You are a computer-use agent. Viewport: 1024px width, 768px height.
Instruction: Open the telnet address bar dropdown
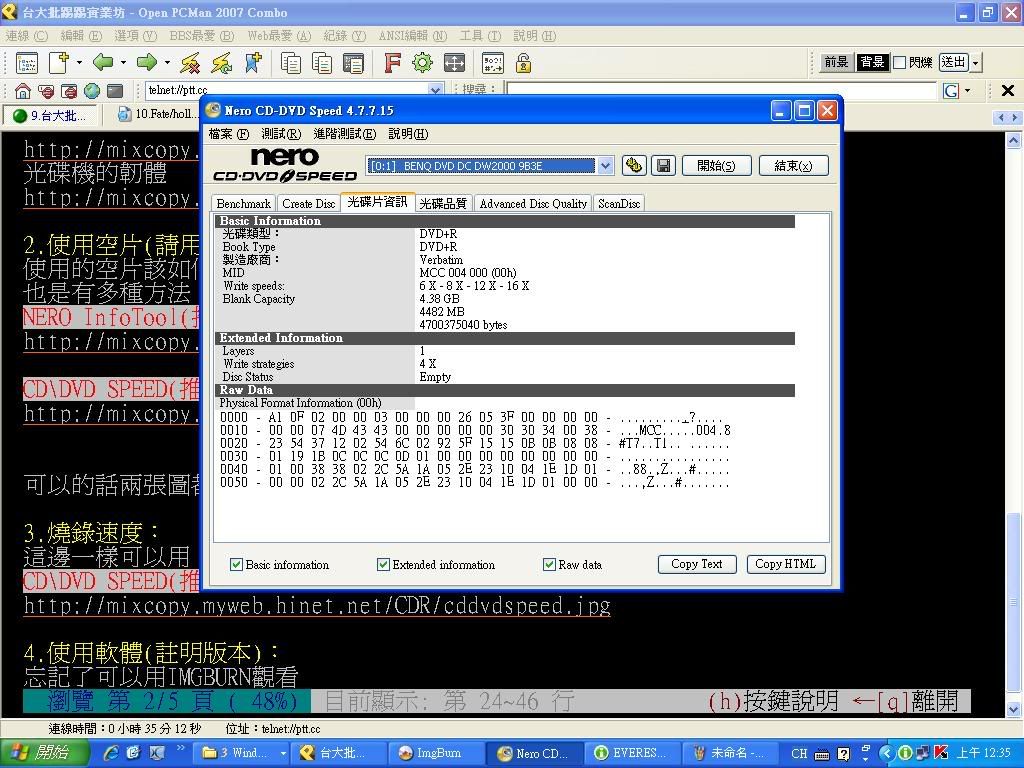coord(435,90)
